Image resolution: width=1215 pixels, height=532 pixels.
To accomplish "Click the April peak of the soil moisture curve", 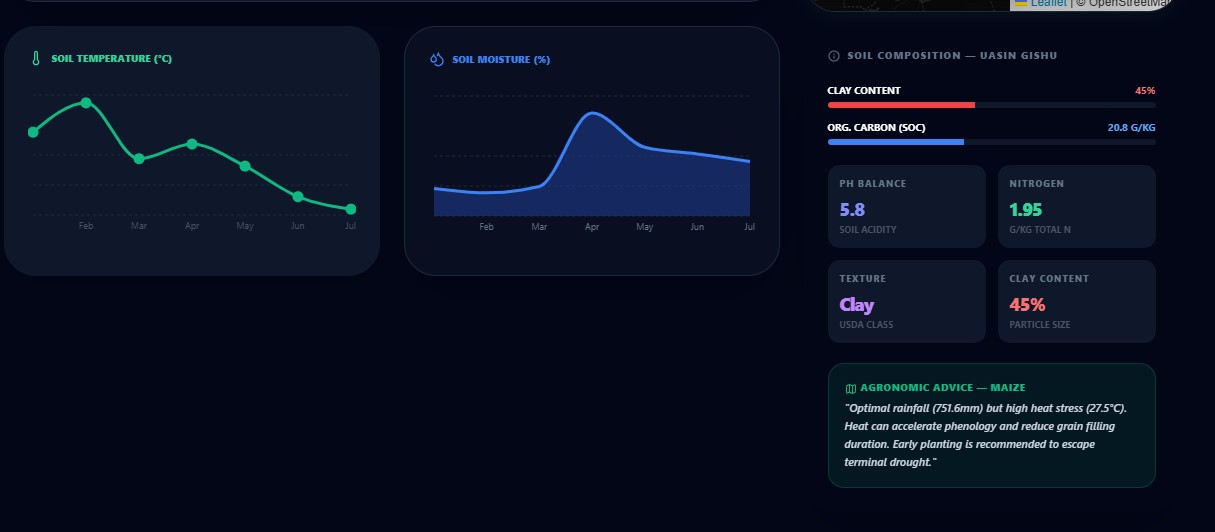I will [x=592, y=114].
